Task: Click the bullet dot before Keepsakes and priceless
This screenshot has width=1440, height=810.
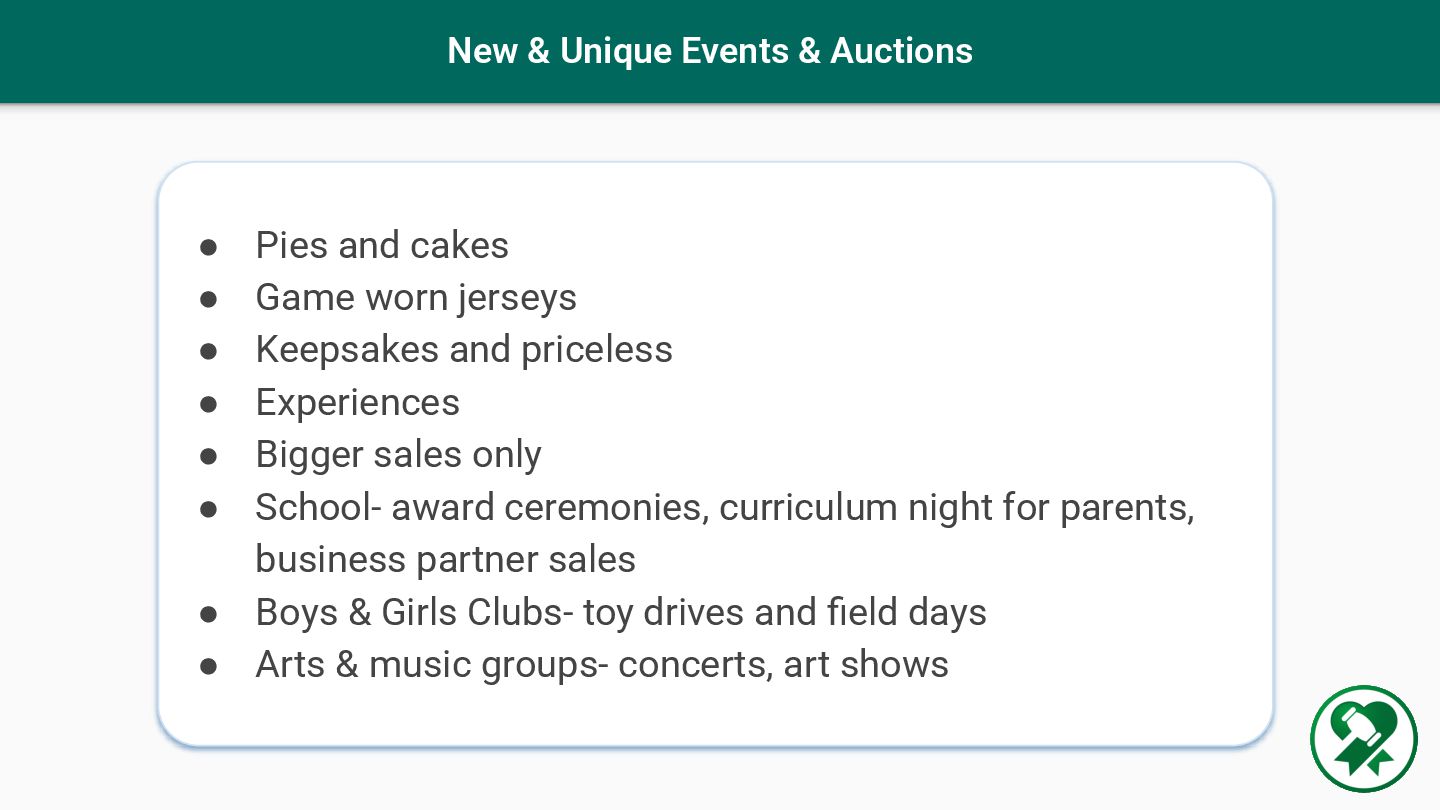Action: pyautogui.click(x=208, y=351)
